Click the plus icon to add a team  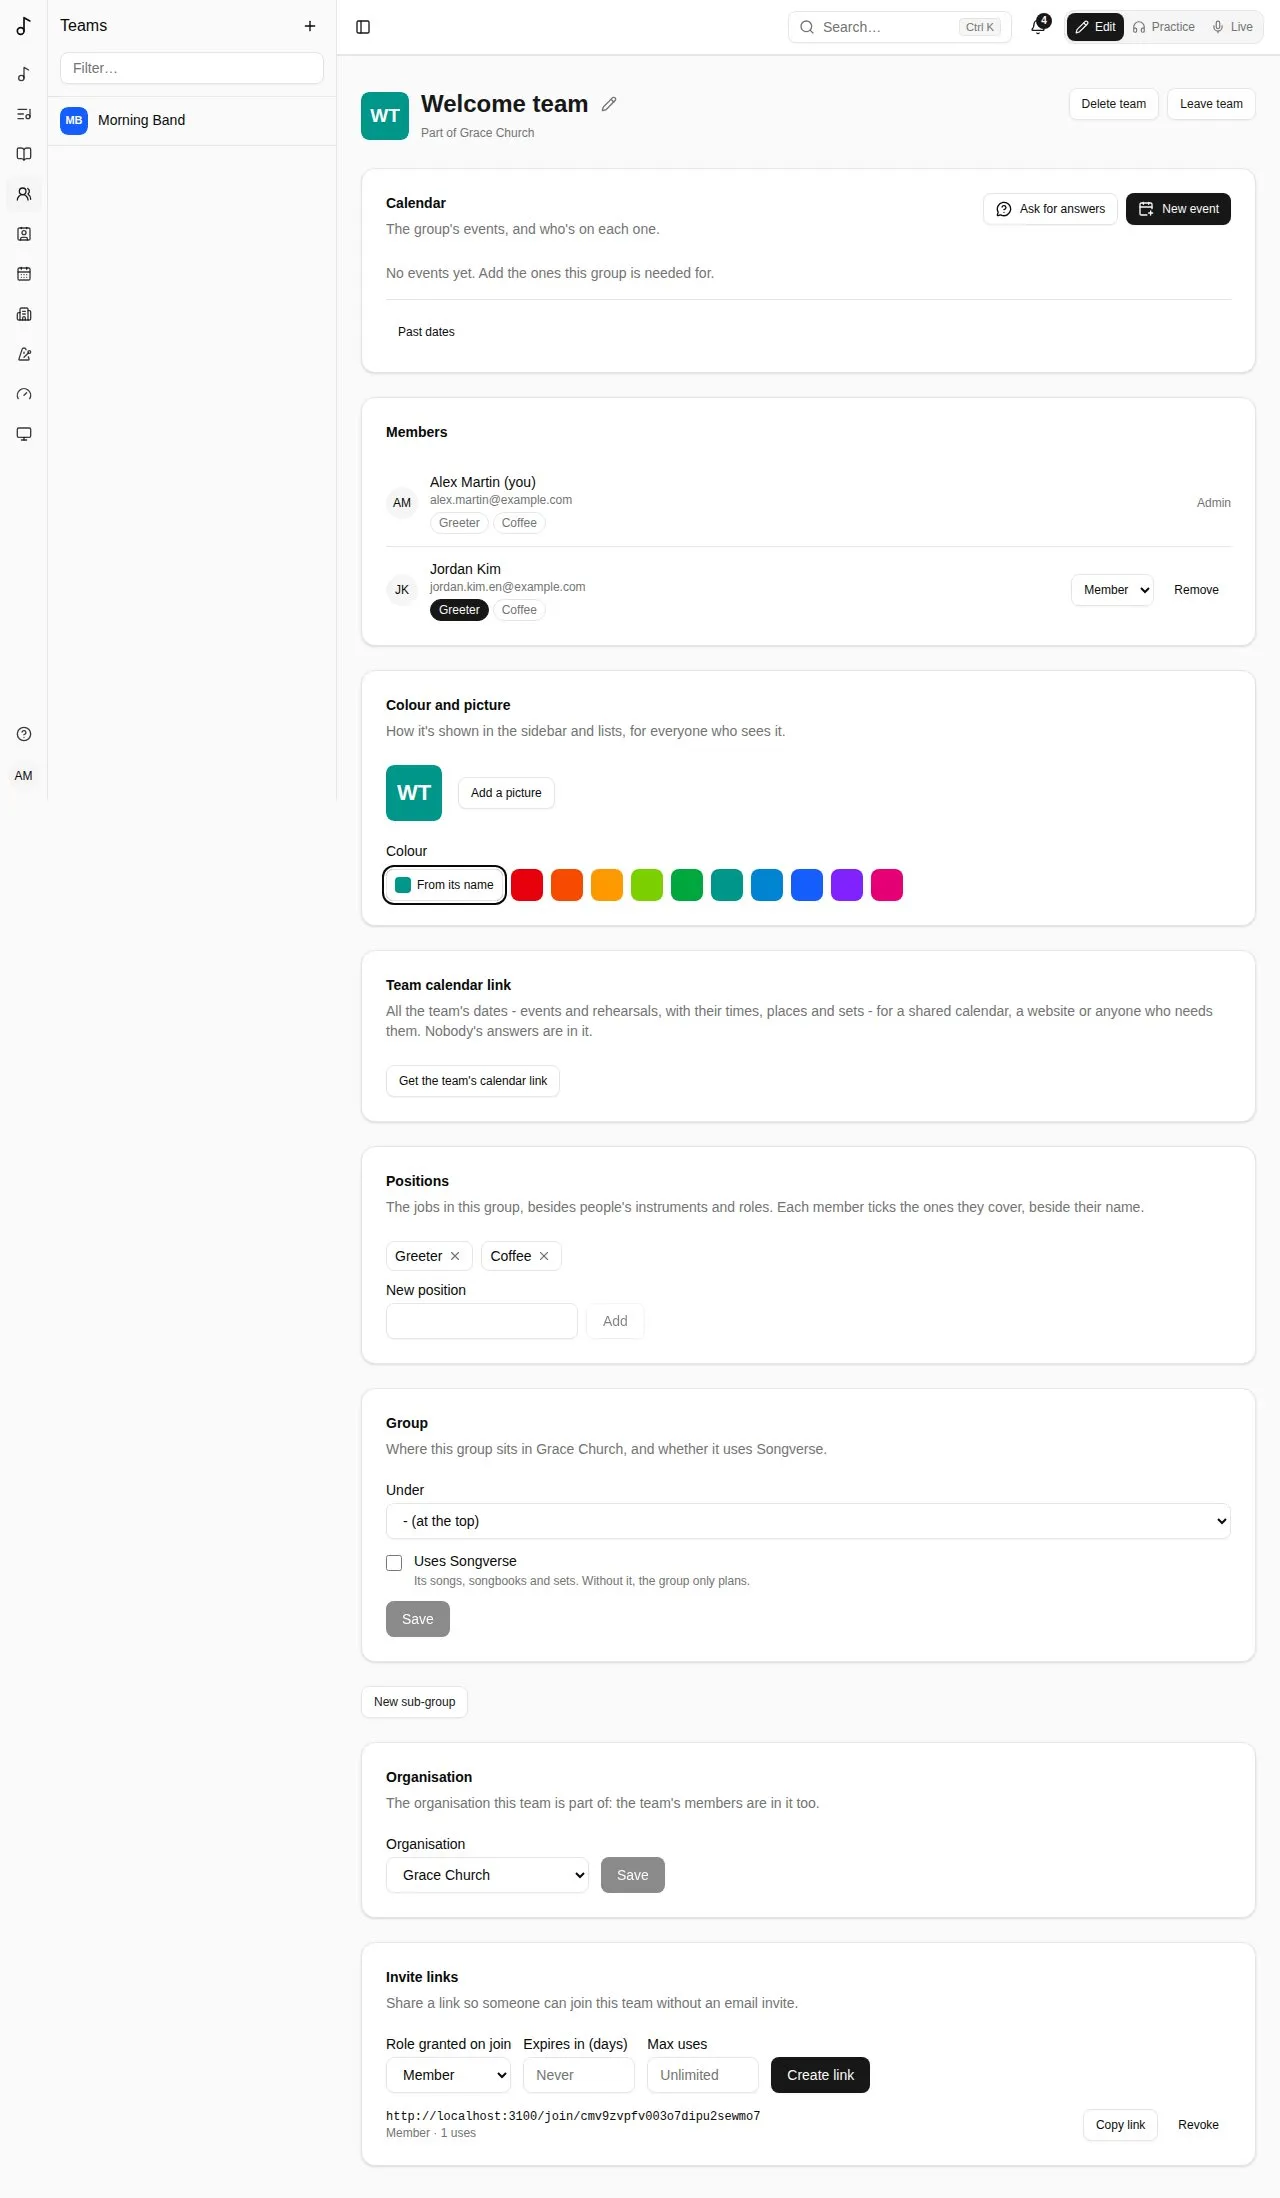coord(310,26)
